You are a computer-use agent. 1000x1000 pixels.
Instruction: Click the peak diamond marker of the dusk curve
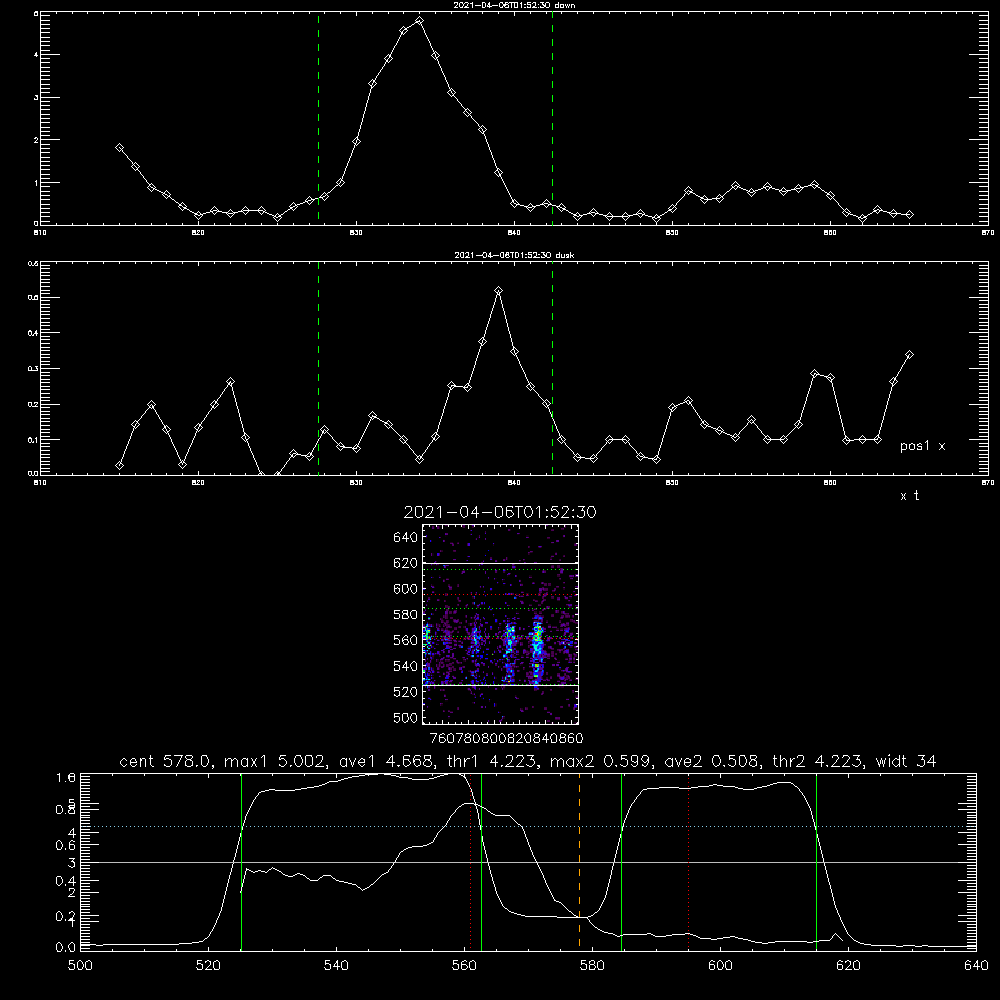click(x=499, y=291)
